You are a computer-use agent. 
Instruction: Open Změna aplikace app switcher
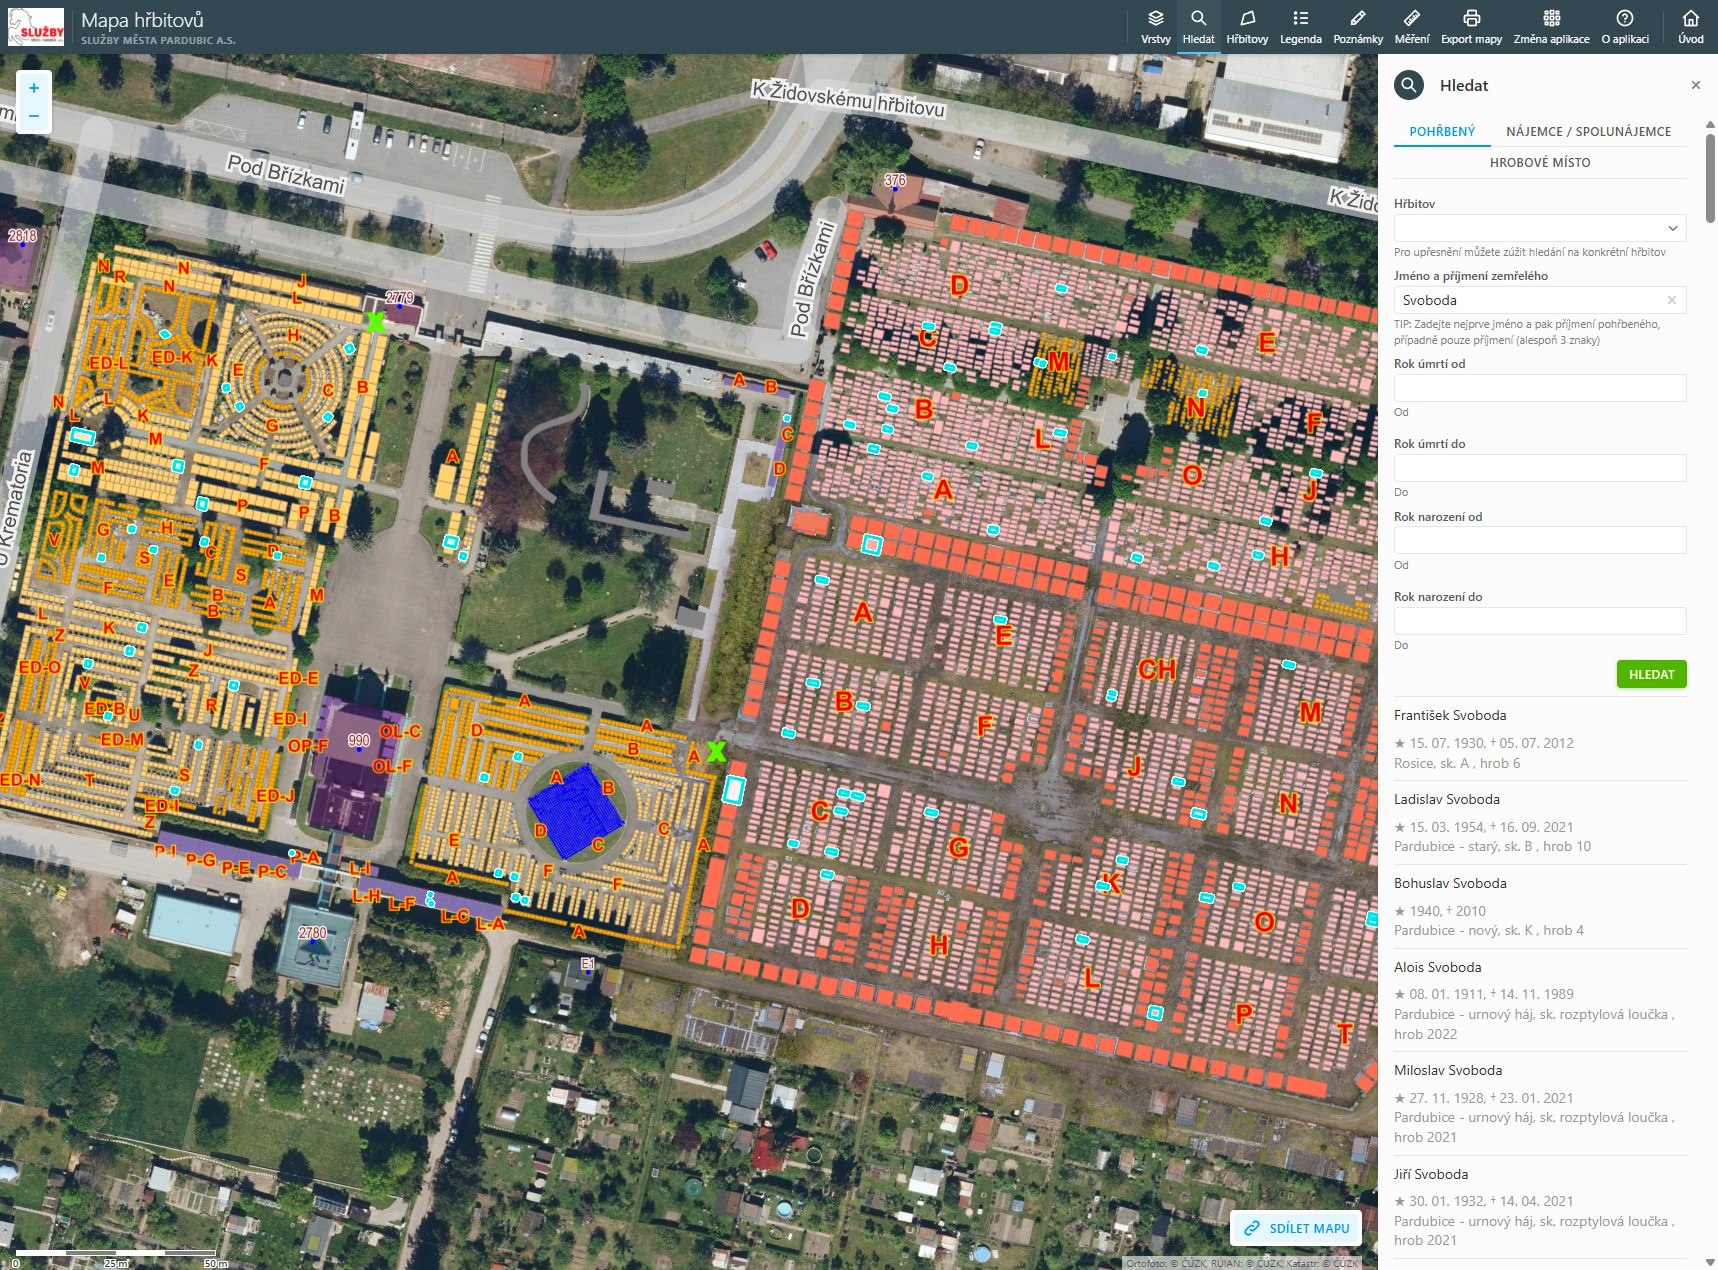(1551, 27)
